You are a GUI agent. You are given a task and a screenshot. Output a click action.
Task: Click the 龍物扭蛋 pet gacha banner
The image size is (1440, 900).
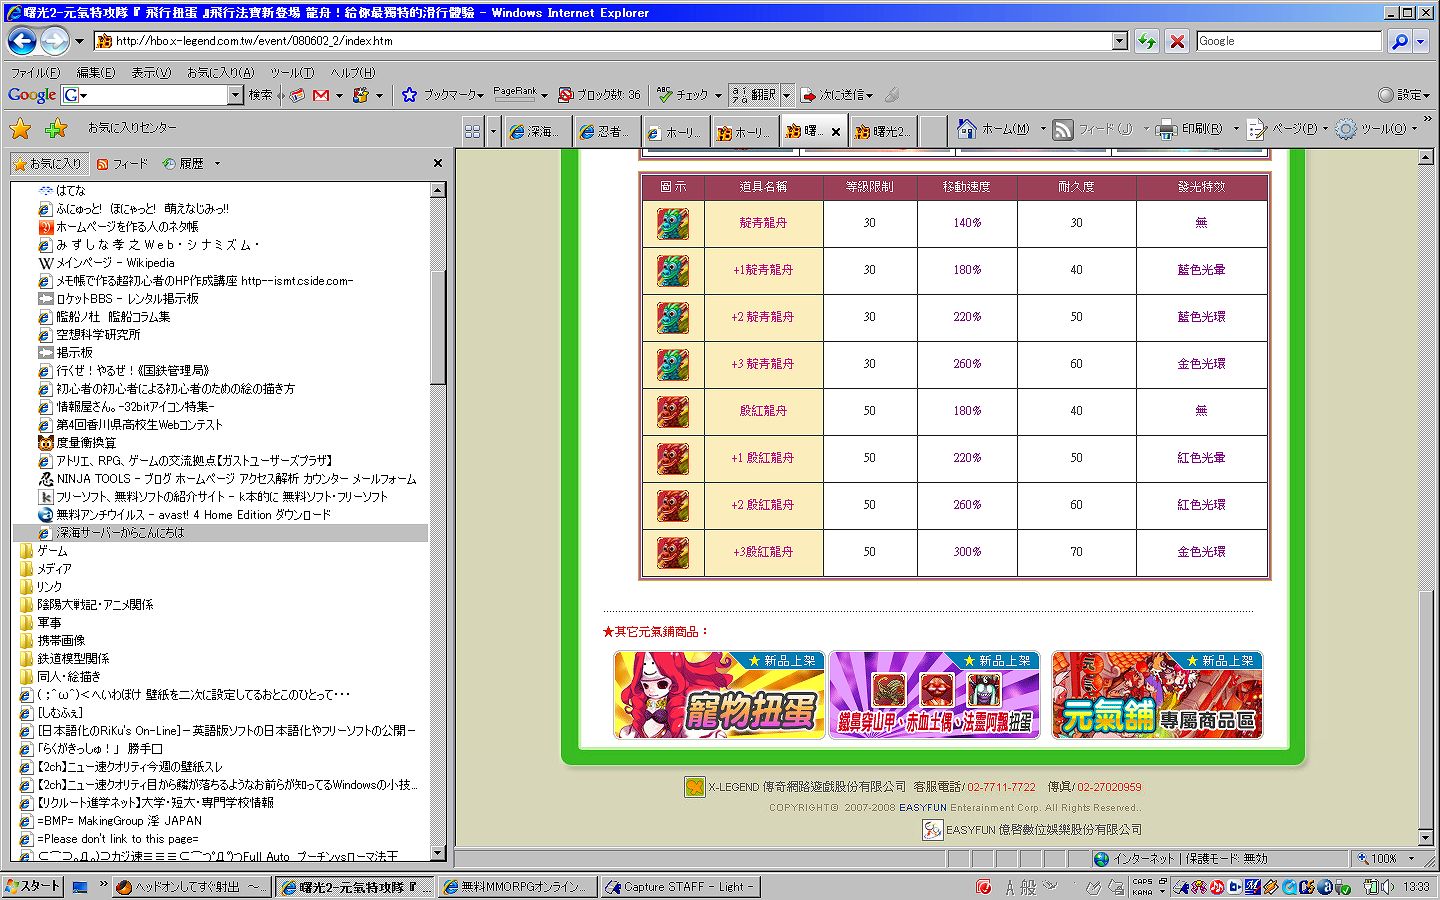pos(719,695)
